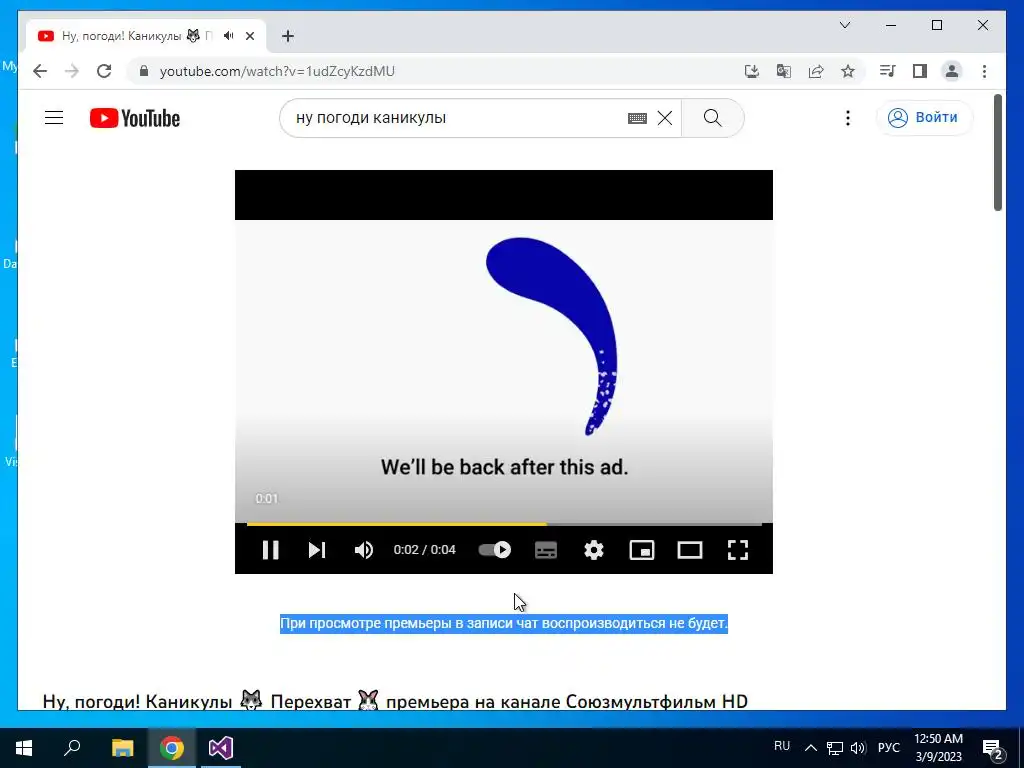Open the notification center

coord(993,749)
